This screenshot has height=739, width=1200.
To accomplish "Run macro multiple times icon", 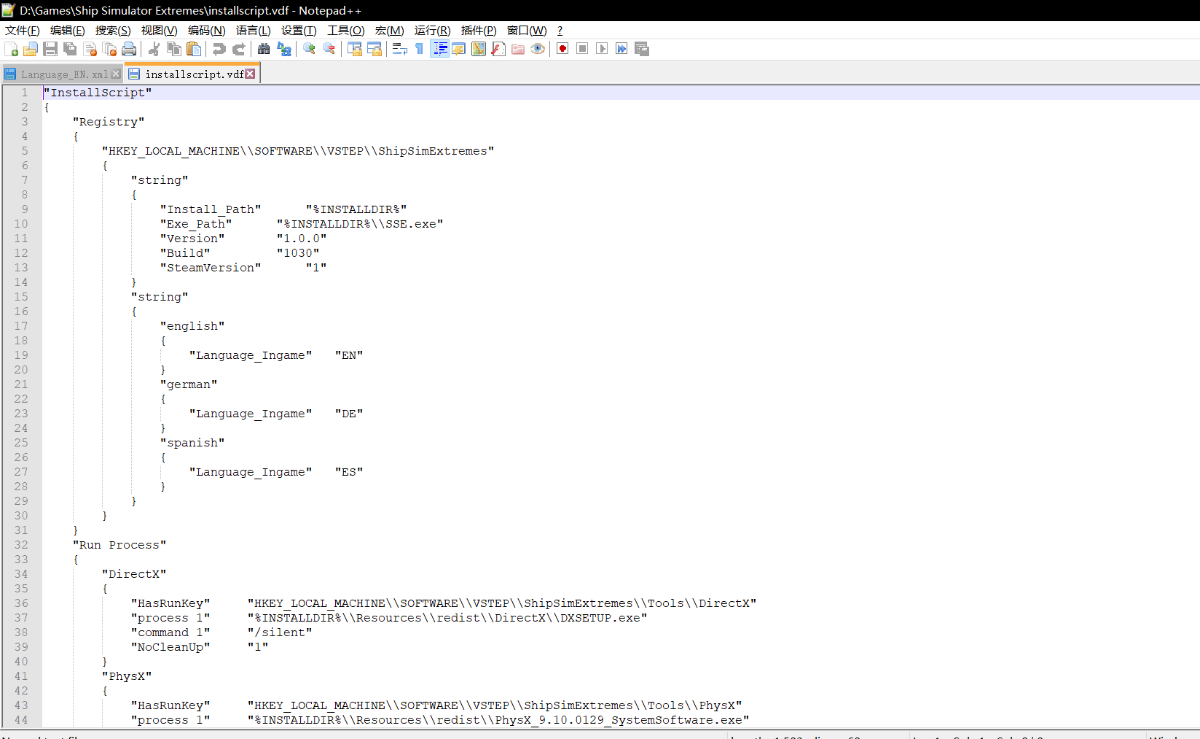I will tap(621, 48).
